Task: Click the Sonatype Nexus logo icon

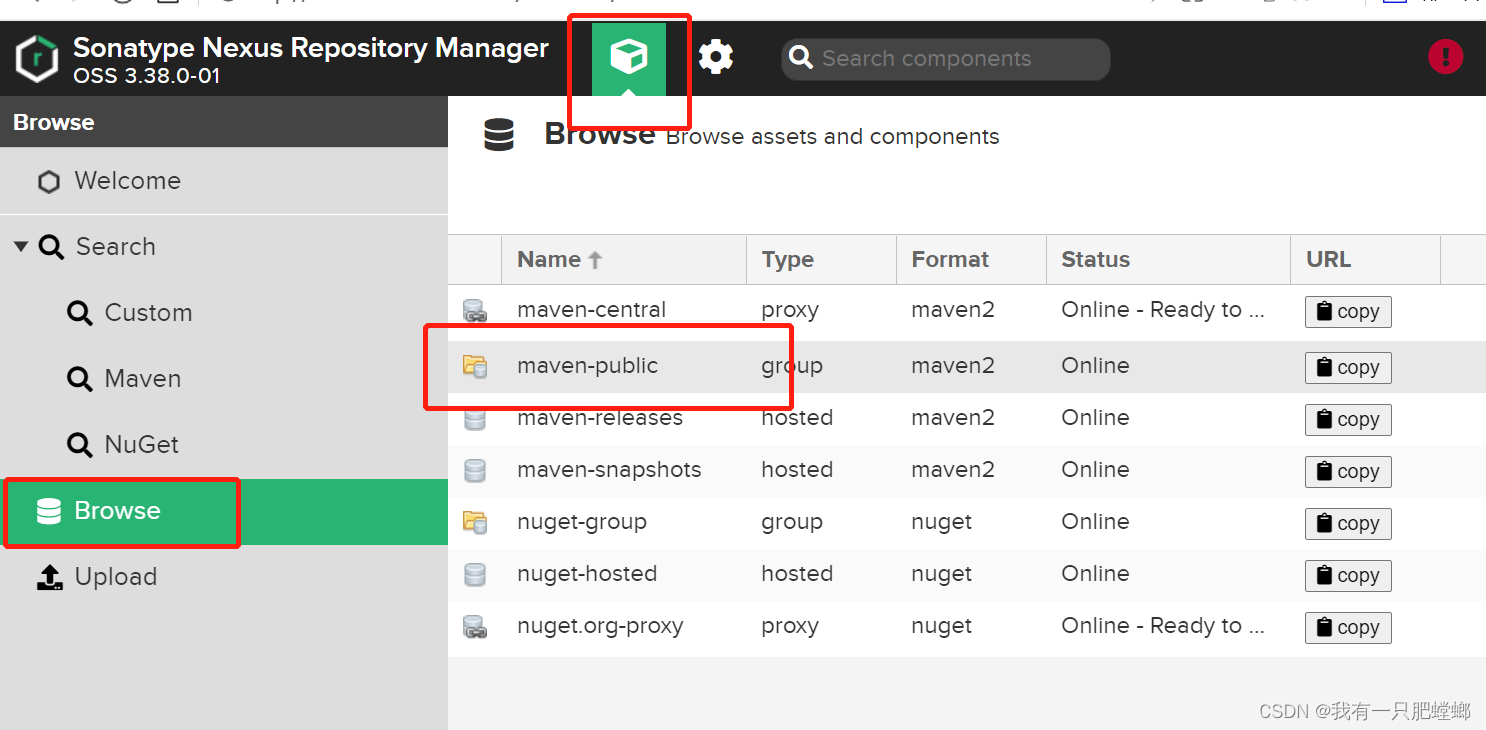Action: pyautogui.click(x=37, y=59)
